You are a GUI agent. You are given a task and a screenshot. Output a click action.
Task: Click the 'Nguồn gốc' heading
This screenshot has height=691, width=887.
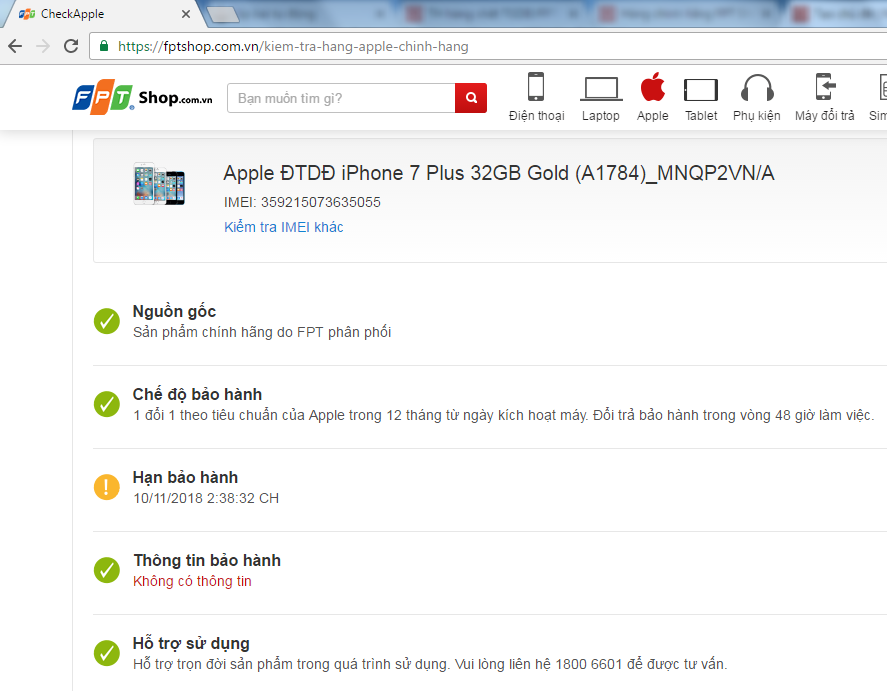[x=174, y=312]
